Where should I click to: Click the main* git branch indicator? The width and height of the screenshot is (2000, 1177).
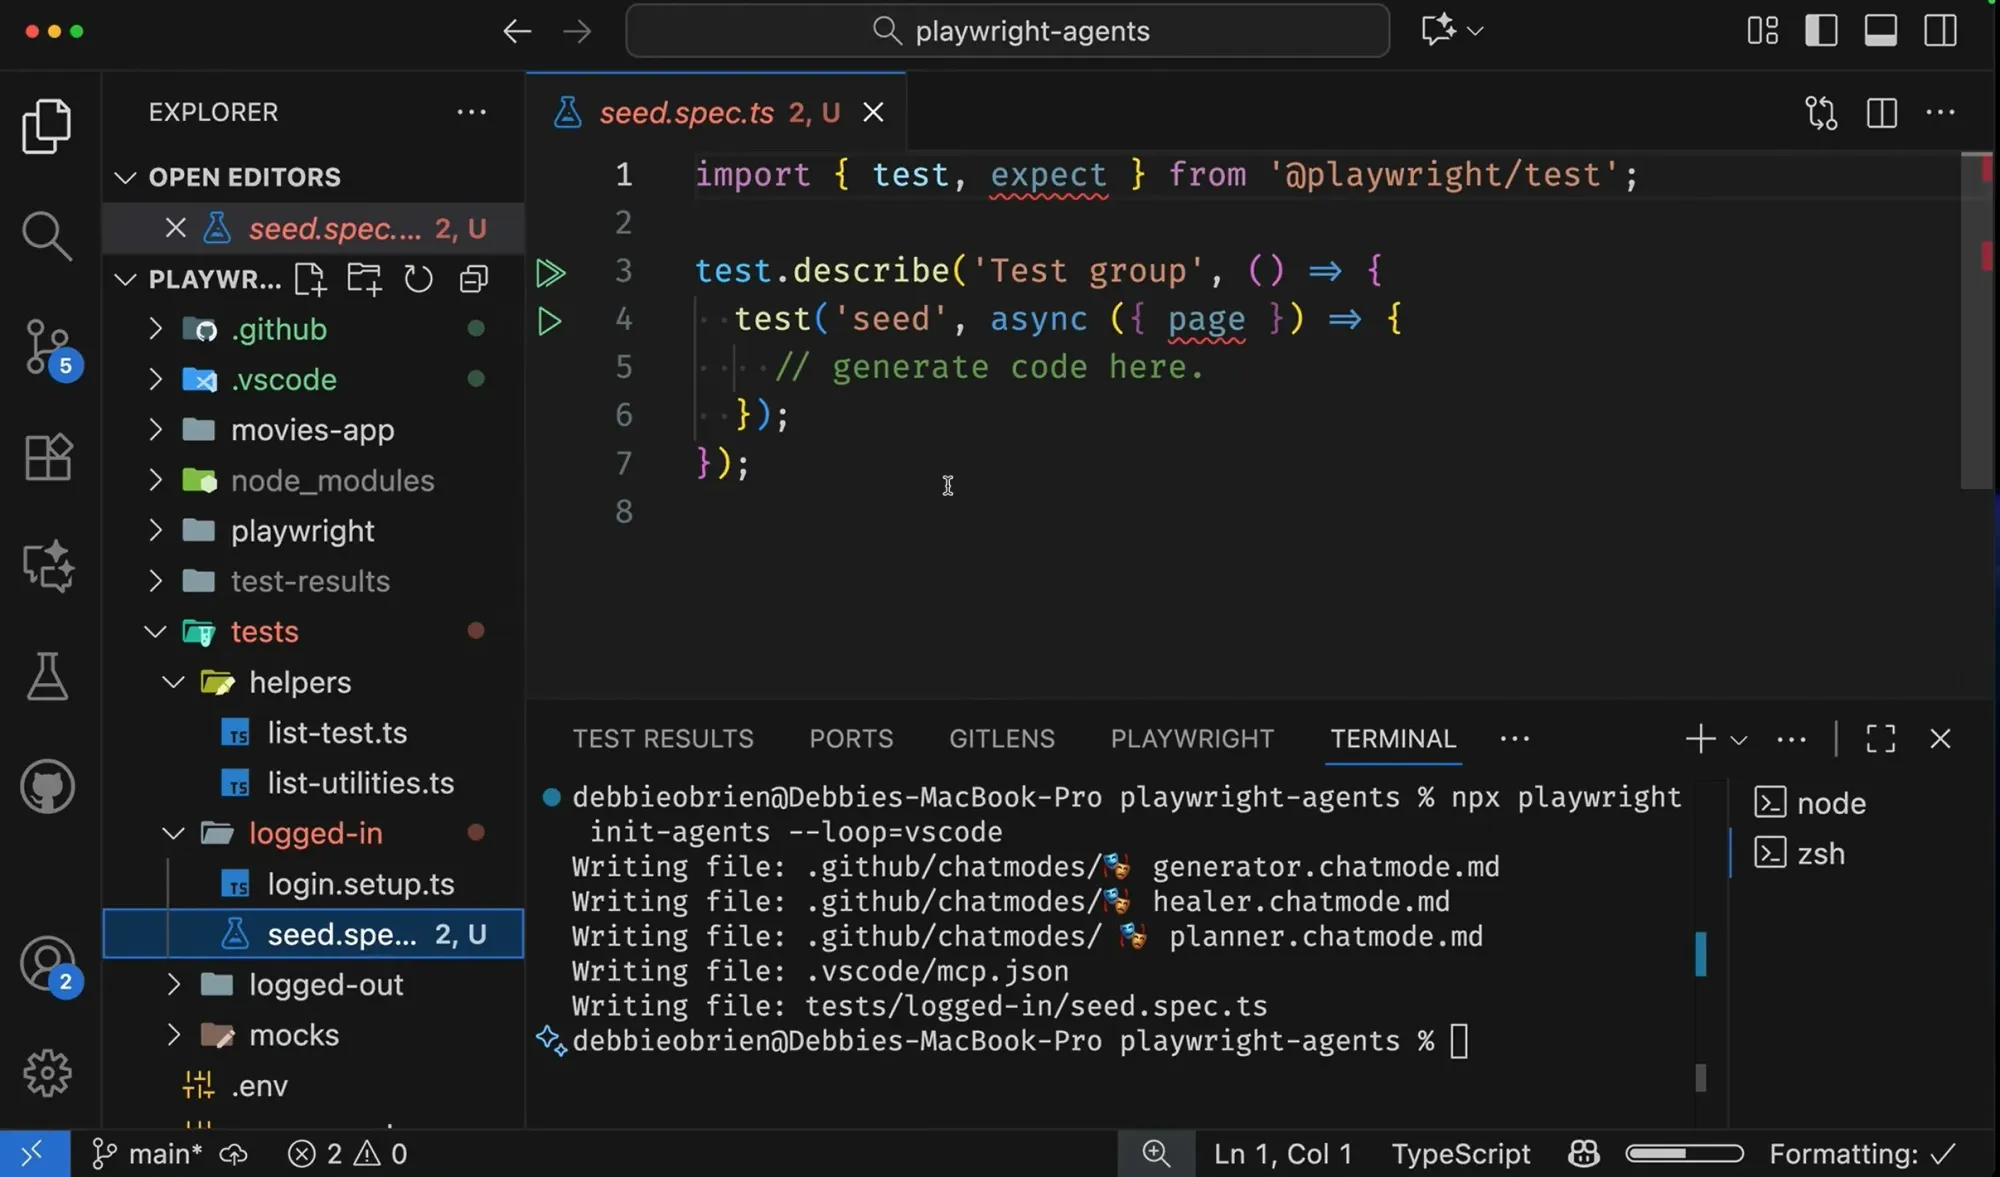pos(147,1154)
